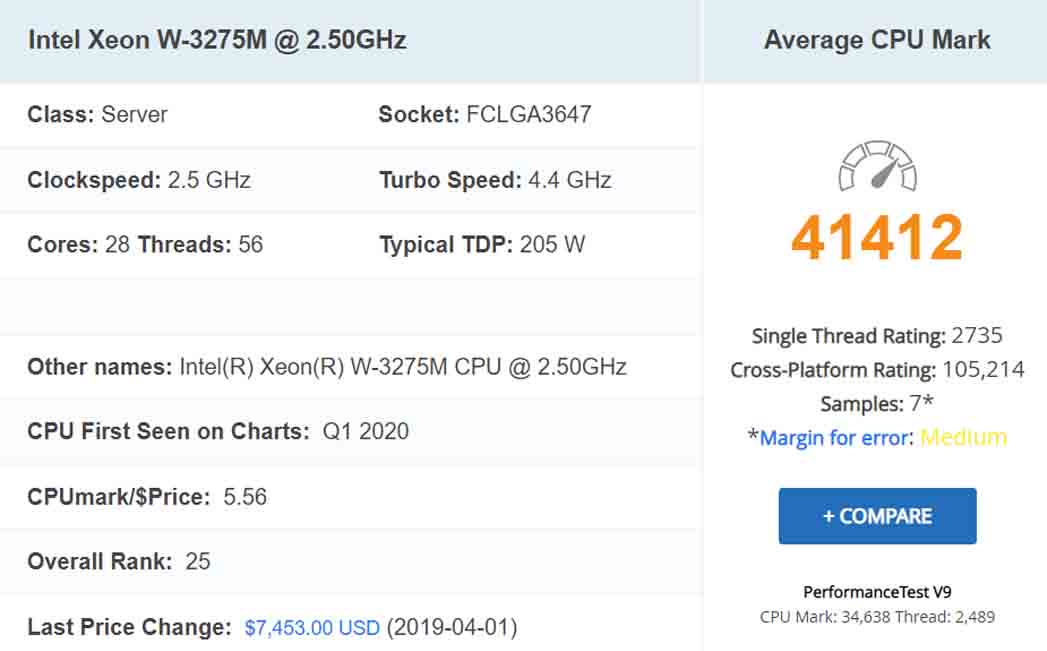Click the Cross-Platform Rating 105,214 text
1047x651 pixels.
(x=877, y=370)
